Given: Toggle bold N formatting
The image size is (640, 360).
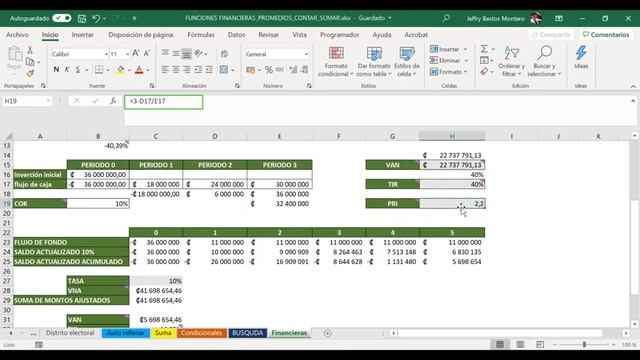Looking at the screenshot, I should coord(56,70).
